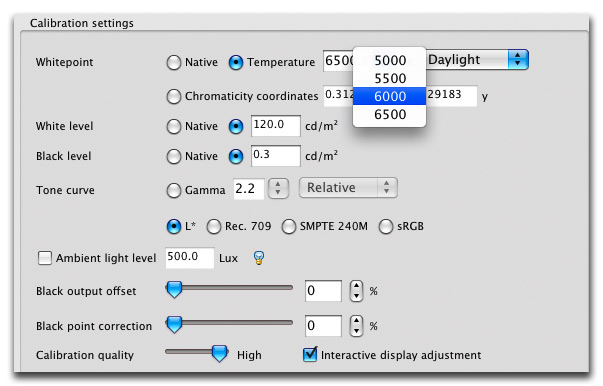Click the High quality label

tap(249, 355)
